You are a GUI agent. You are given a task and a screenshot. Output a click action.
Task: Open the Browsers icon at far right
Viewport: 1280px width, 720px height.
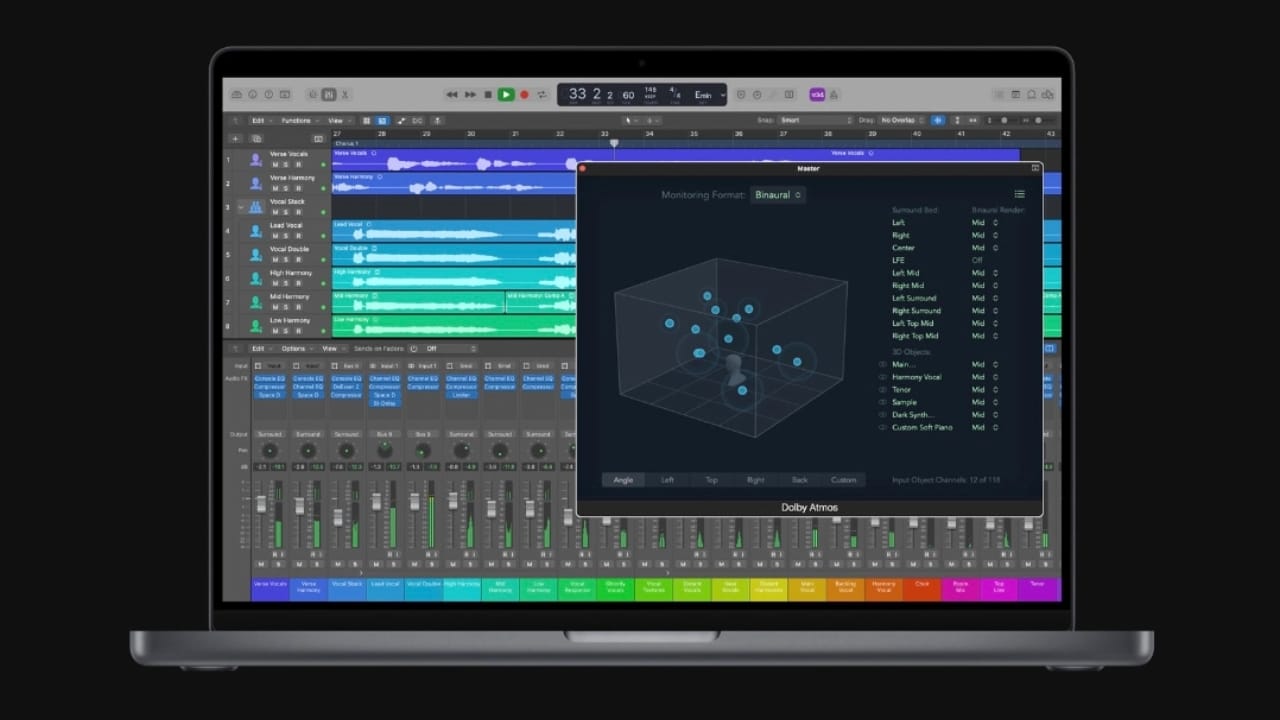pos(1047,94)
